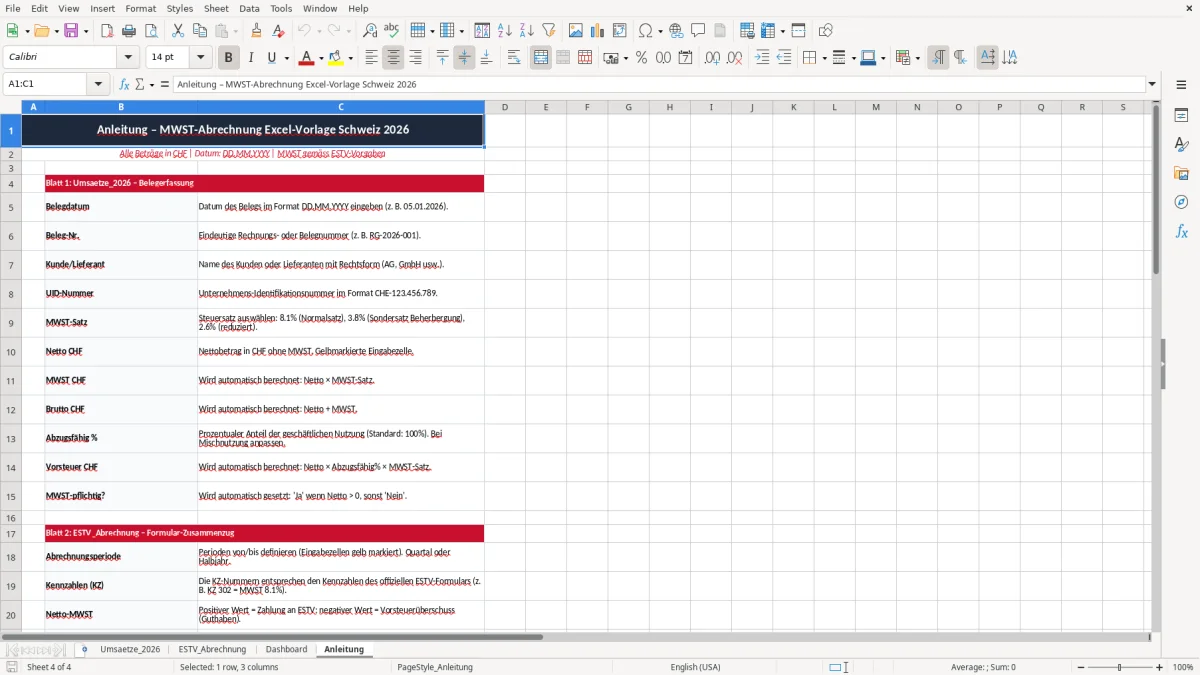Insert an image
Image resolution: width=1200 pixels, height=675 pixels.
[x=576, y=31]
